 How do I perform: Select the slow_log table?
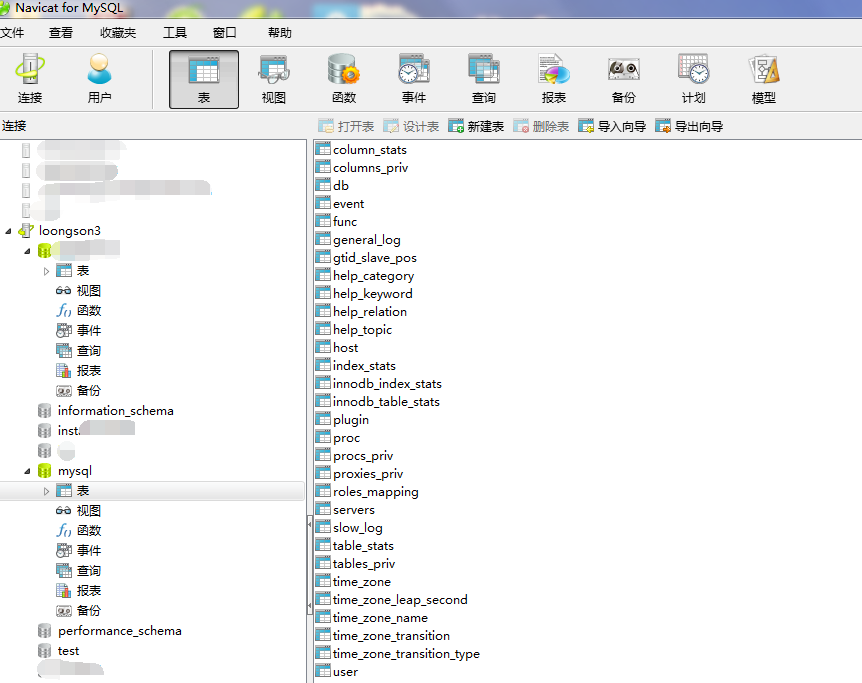click(x=358, y=528)
